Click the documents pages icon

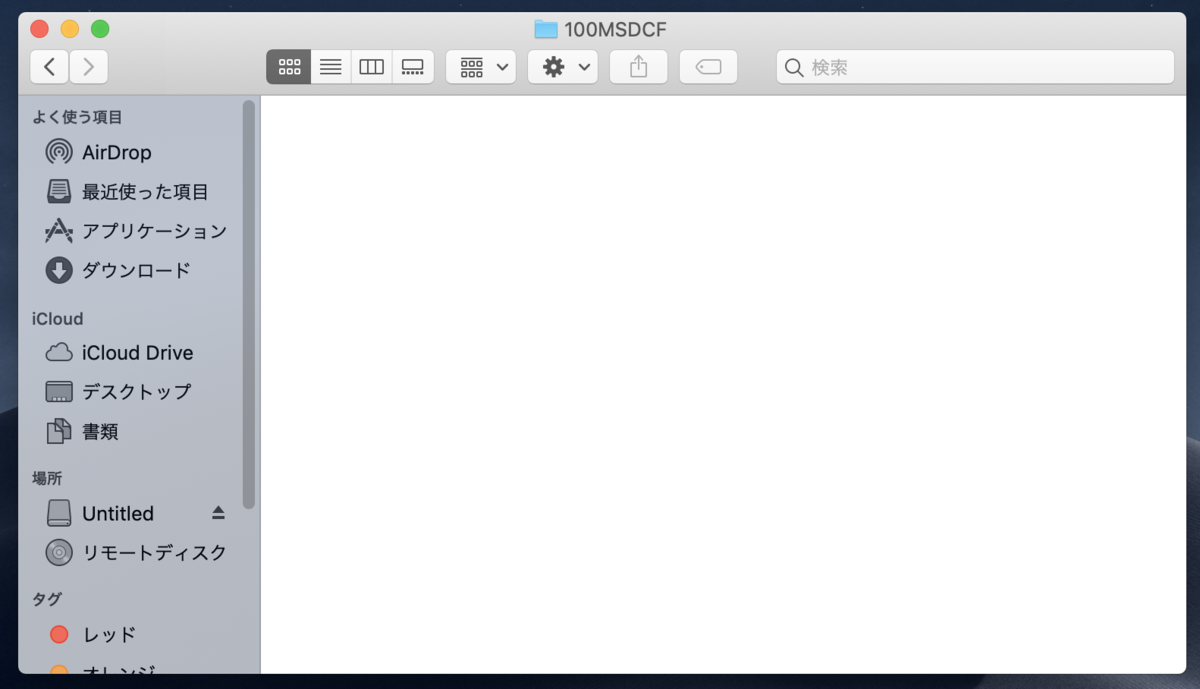59,432
